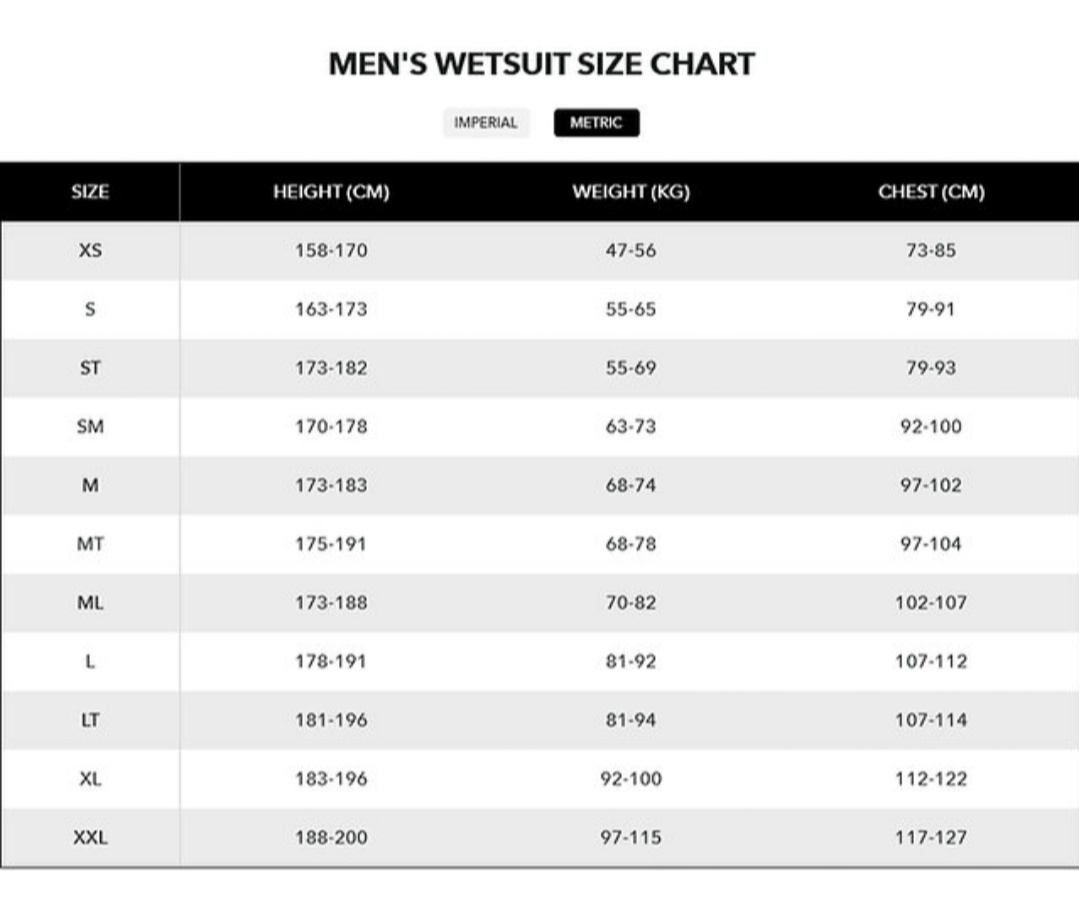Click the 55-65 weight cell
The height and width of the screenshot is (898, 1079).
click(631, 309)
